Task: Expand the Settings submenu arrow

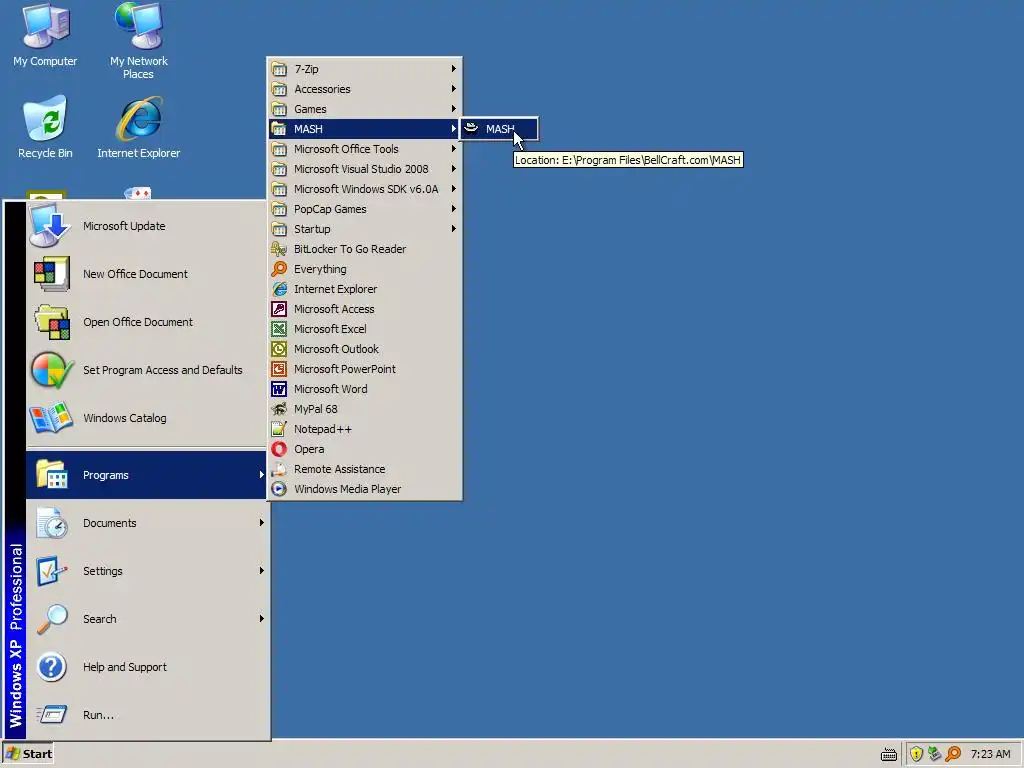Action: tap(261, 571)
